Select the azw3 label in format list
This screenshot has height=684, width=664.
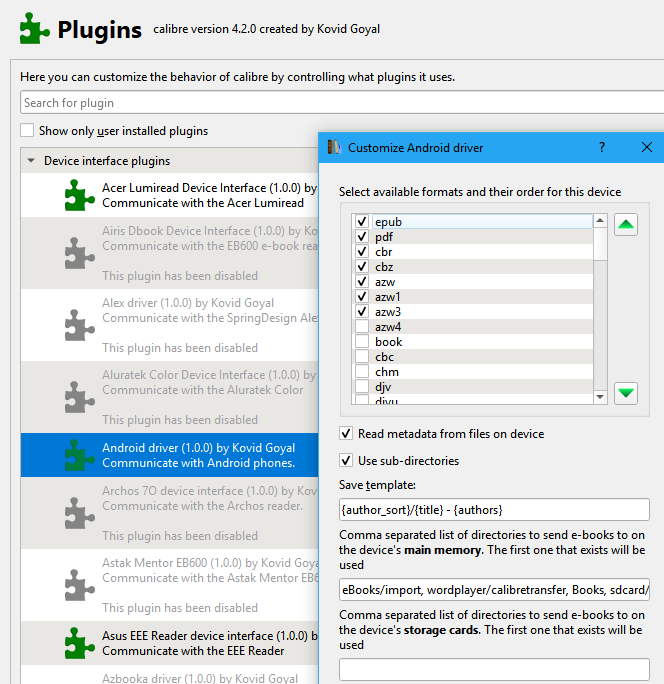coord(388,312)
